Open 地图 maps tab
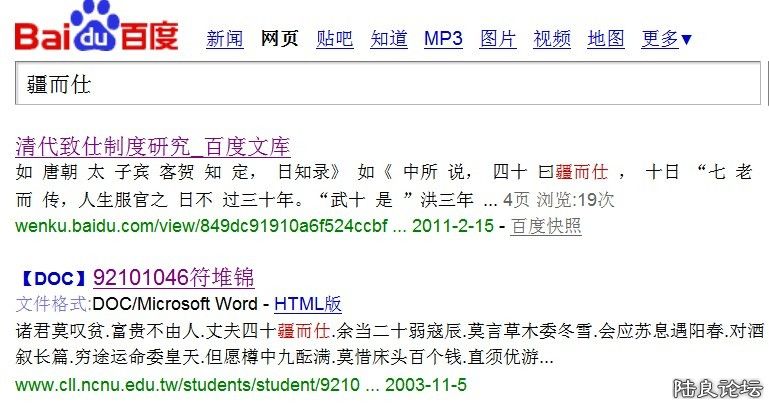 (606, 39)
